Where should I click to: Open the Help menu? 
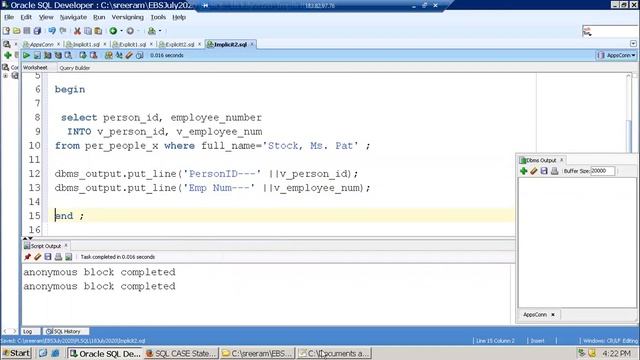point(179,17)
